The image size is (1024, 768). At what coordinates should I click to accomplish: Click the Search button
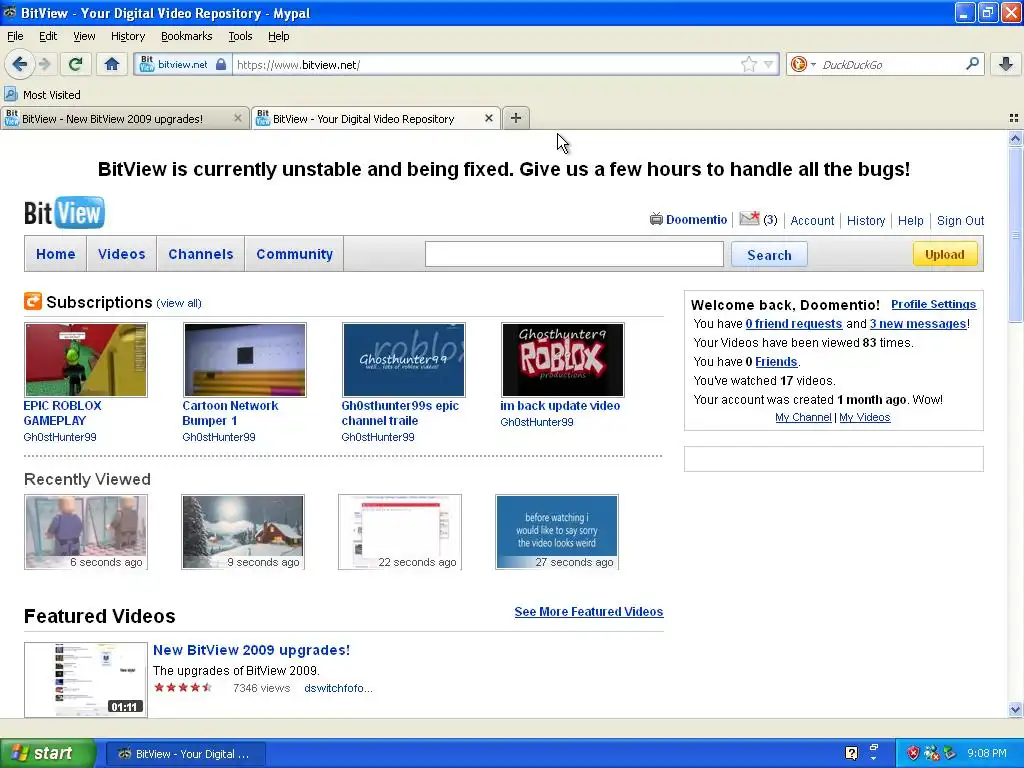(x=769, y=255)
